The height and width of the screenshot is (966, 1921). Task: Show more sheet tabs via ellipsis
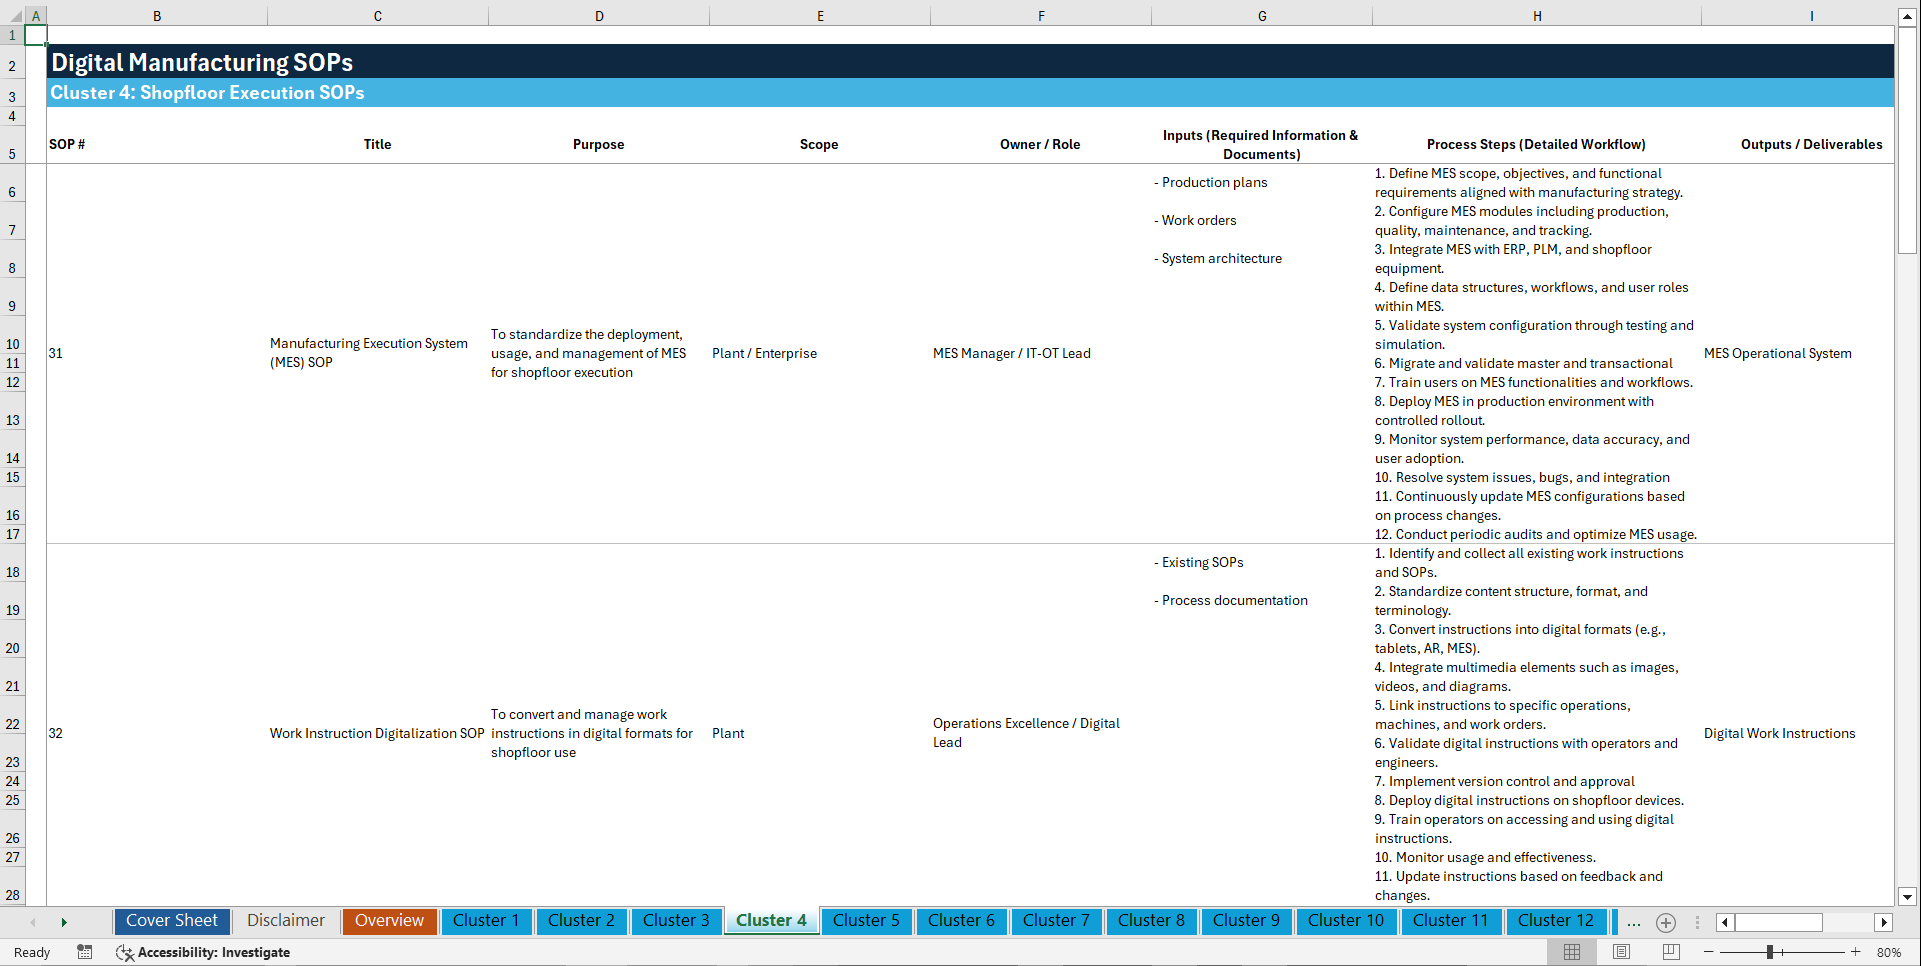(1634, 923)
